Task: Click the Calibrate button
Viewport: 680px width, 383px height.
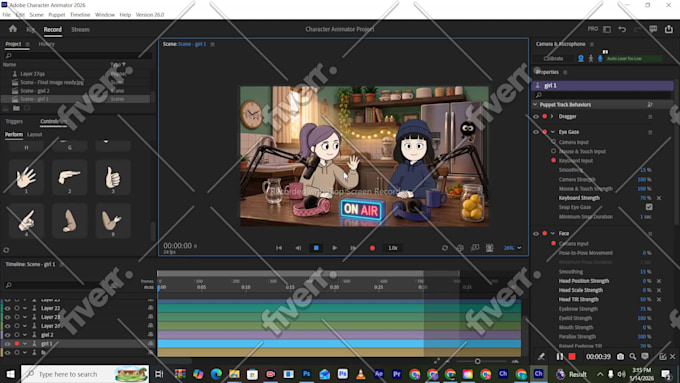Action: [553, 59]
